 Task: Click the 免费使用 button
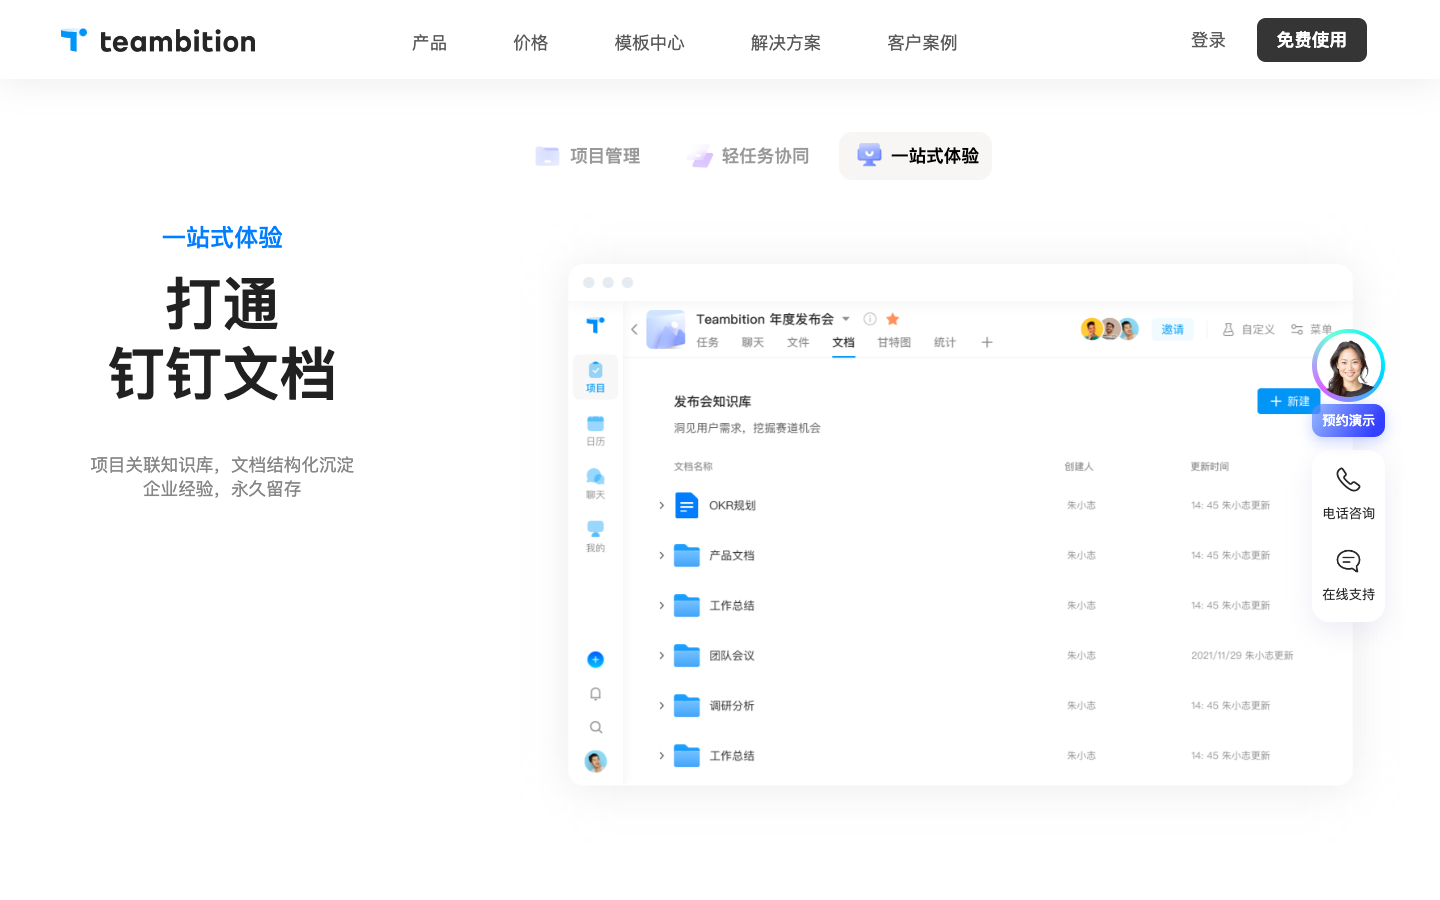click(1311, 40)
